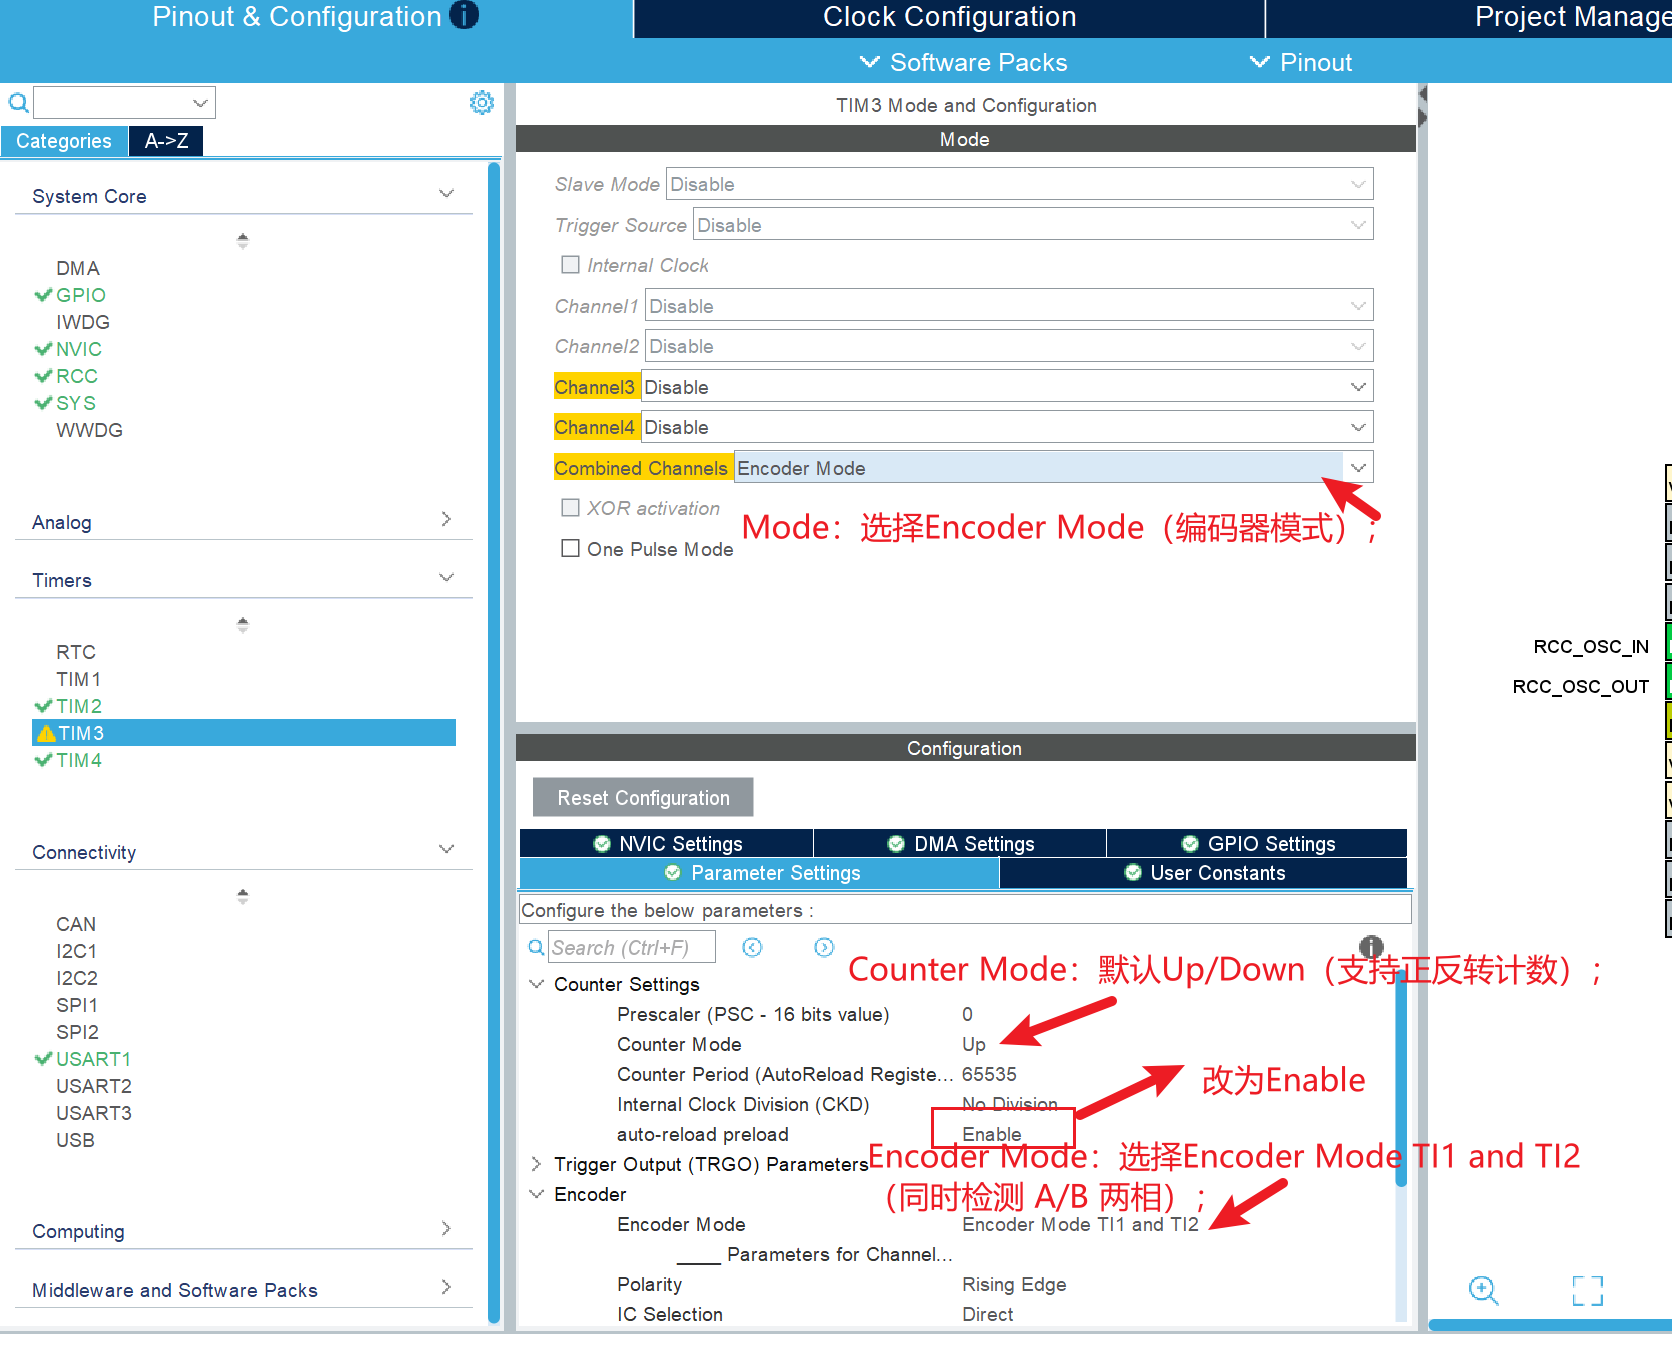The width and height of the screenshot is (1672, 1346).
Task: Open the Channel1 dropdown
Action: point(1009,306)
